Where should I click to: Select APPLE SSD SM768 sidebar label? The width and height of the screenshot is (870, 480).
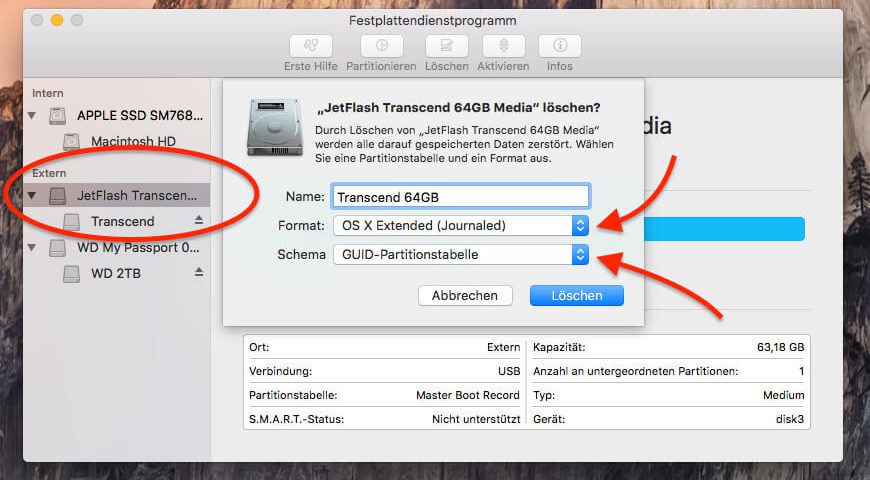pyautogui.click(x=140, y=115)
